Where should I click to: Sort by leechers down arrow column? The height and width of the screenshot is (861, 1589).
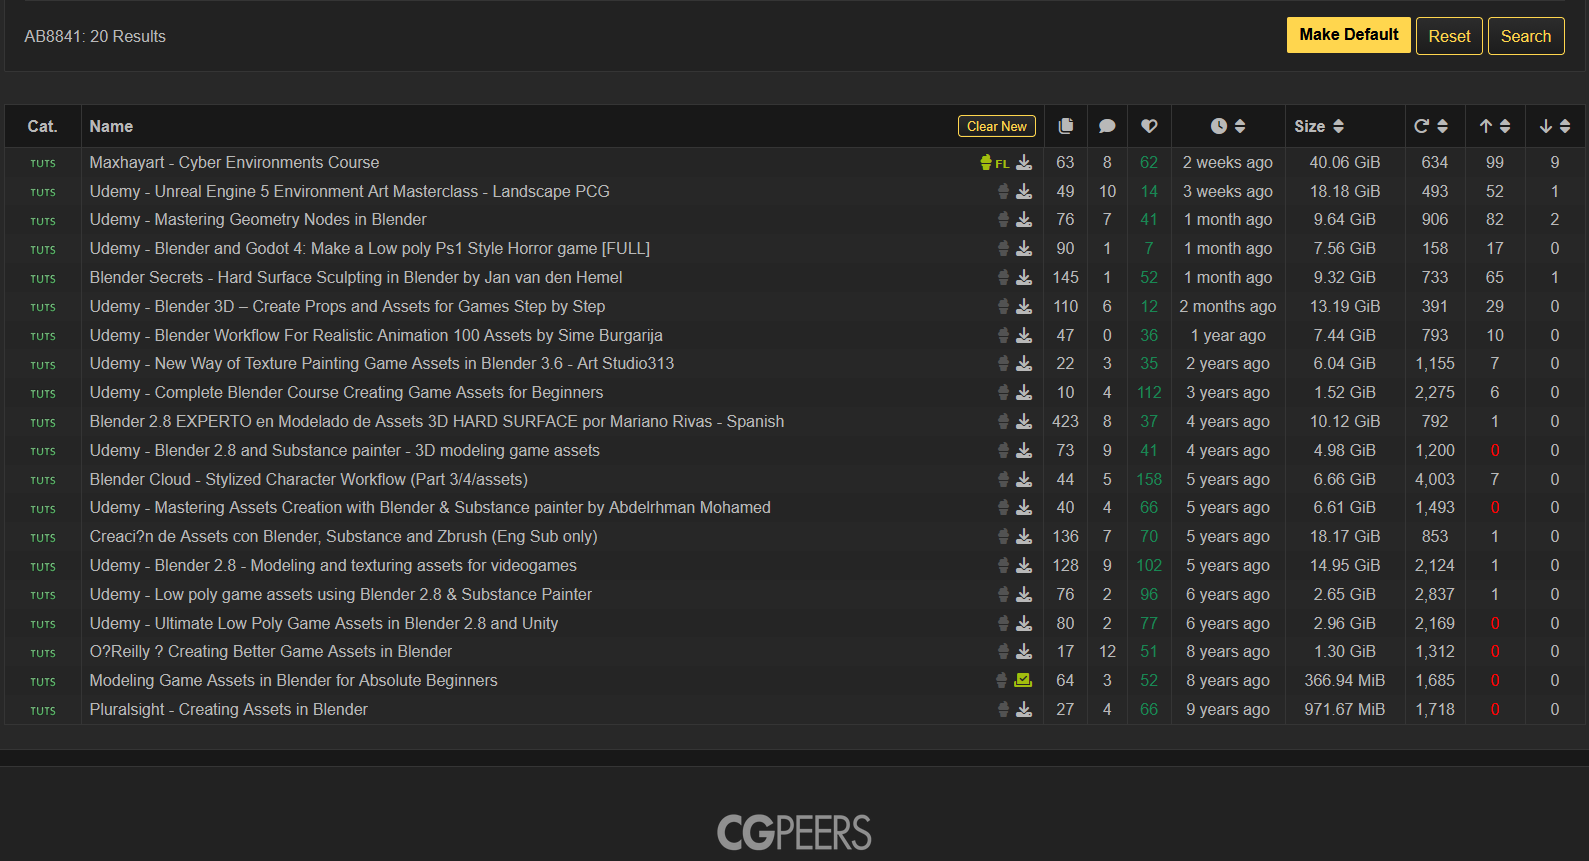point(1555,126)
